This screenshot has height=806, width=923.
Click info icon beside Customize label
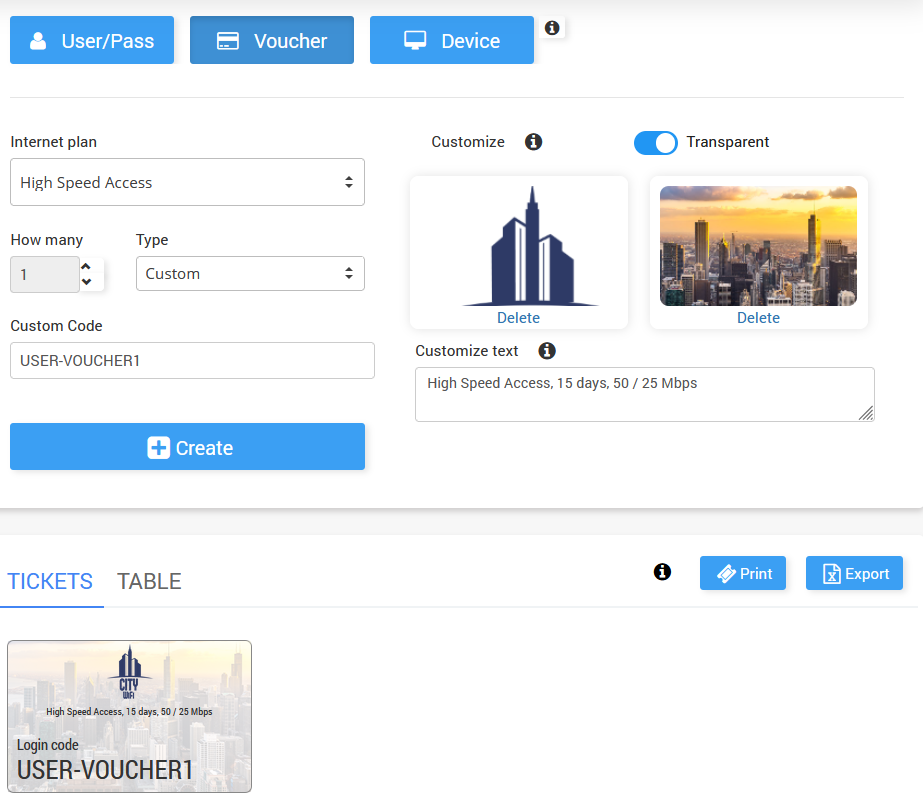[x=534, y=142]
